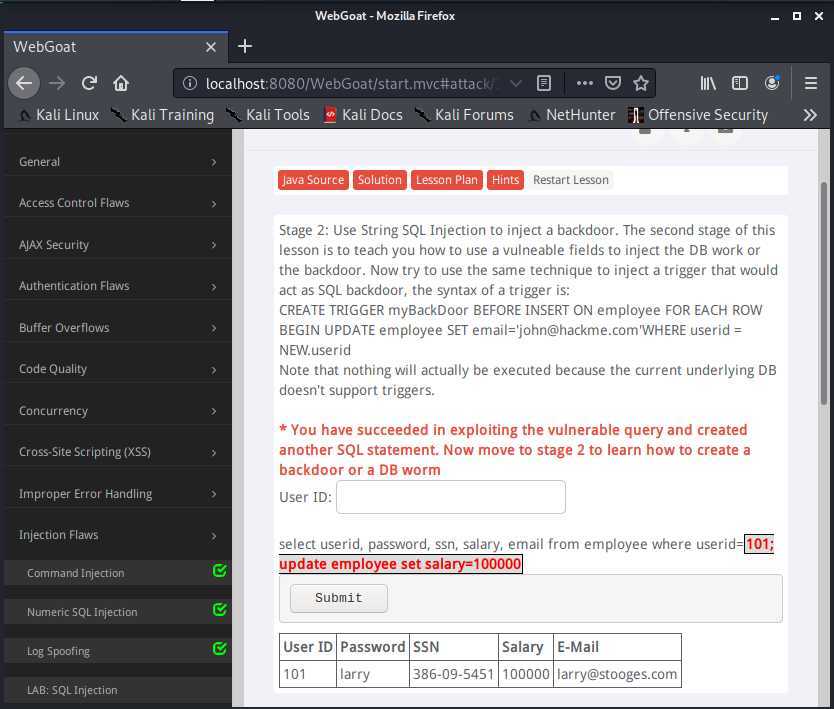
Task: Expand AJAX Security category
Action: pos(119,245)
